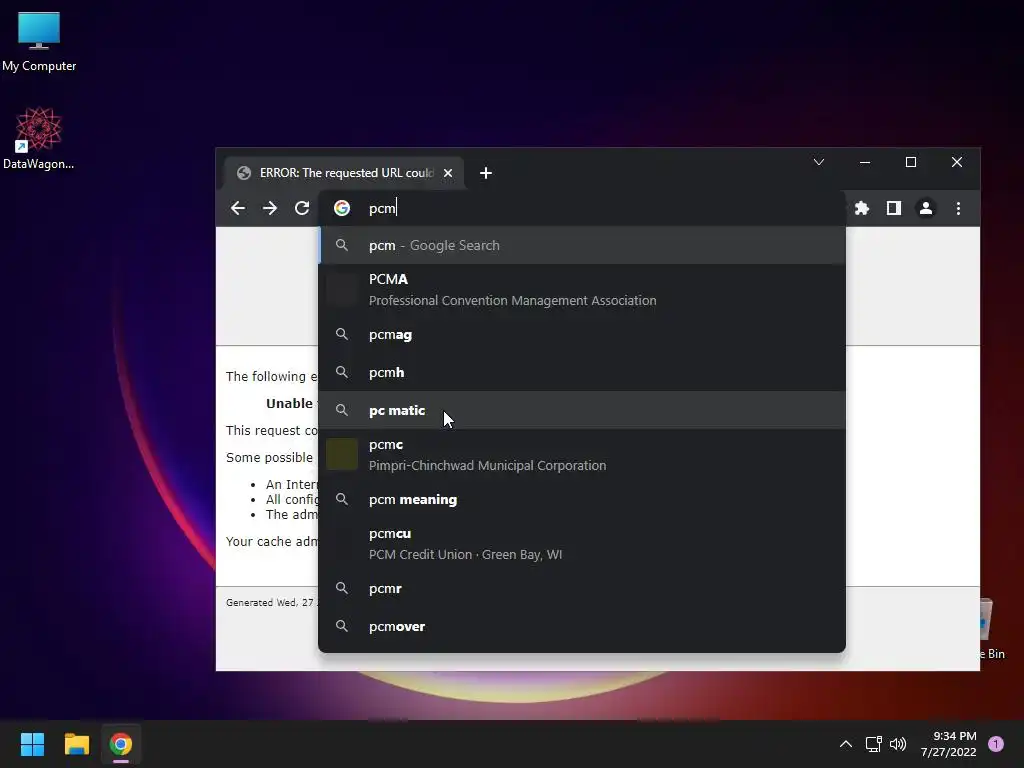Choose the pcmcu PCM Credit Union suggestion
Image resolution: width=1024 pixels, height=768 pixels.
[x=582, y=543]
